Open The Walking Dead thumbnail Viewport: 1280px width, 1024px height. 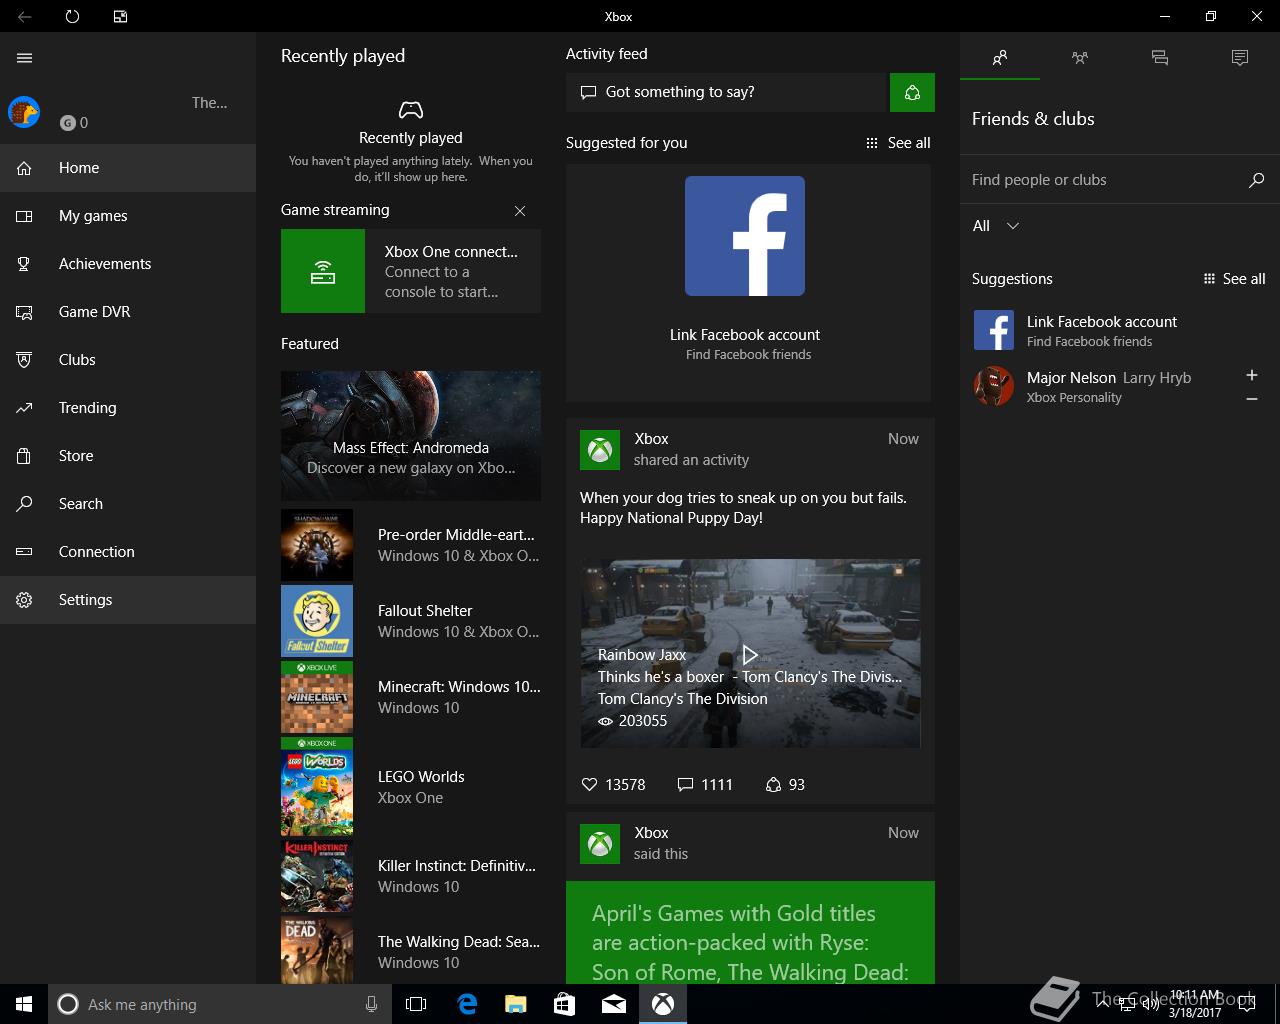tap(317, 951)
